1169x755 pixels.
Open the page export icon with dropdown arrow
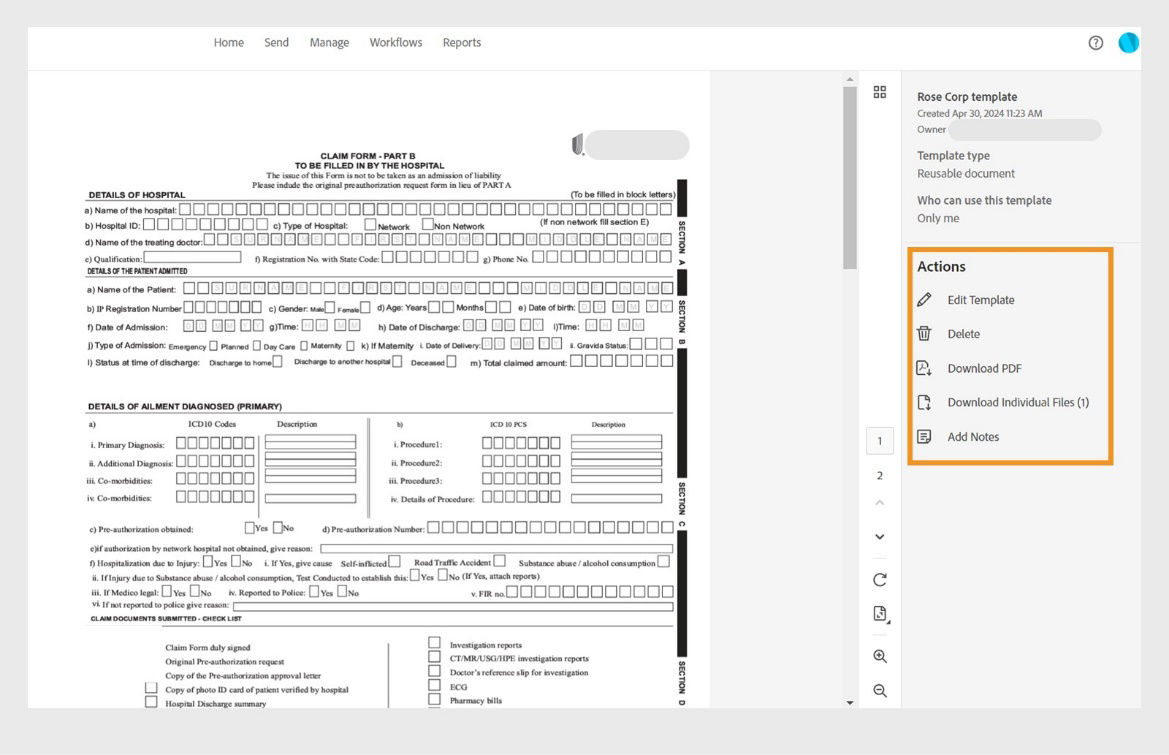click(x=880, y=614)
